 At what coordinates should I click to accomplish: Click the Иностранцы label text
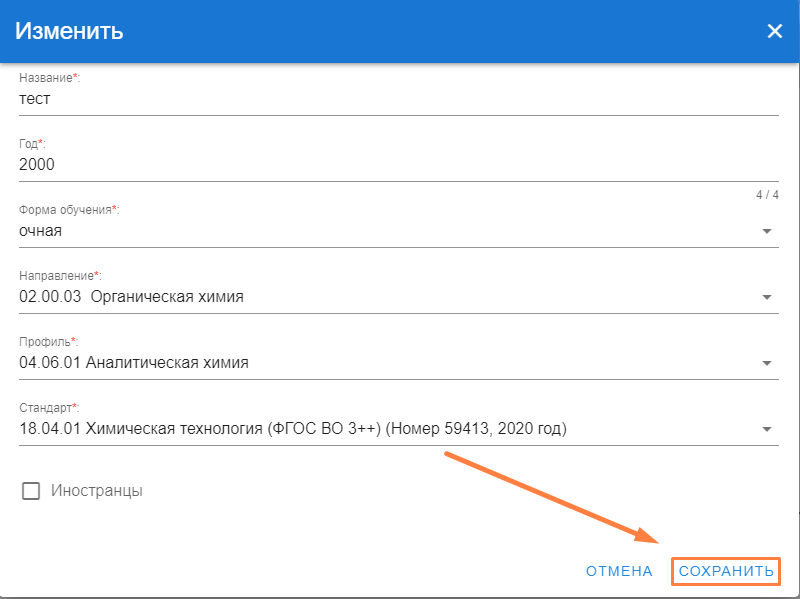point(97,491)
